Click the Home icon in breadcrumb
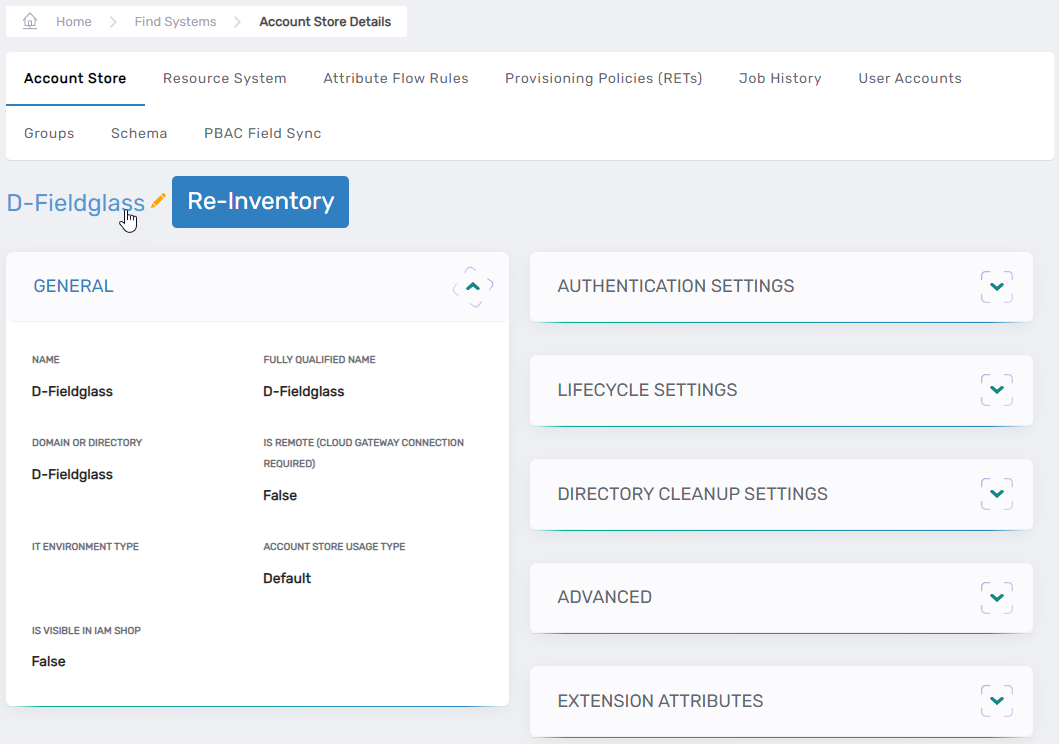This screenshot has width=1059, height=744. tap(30, 21)
